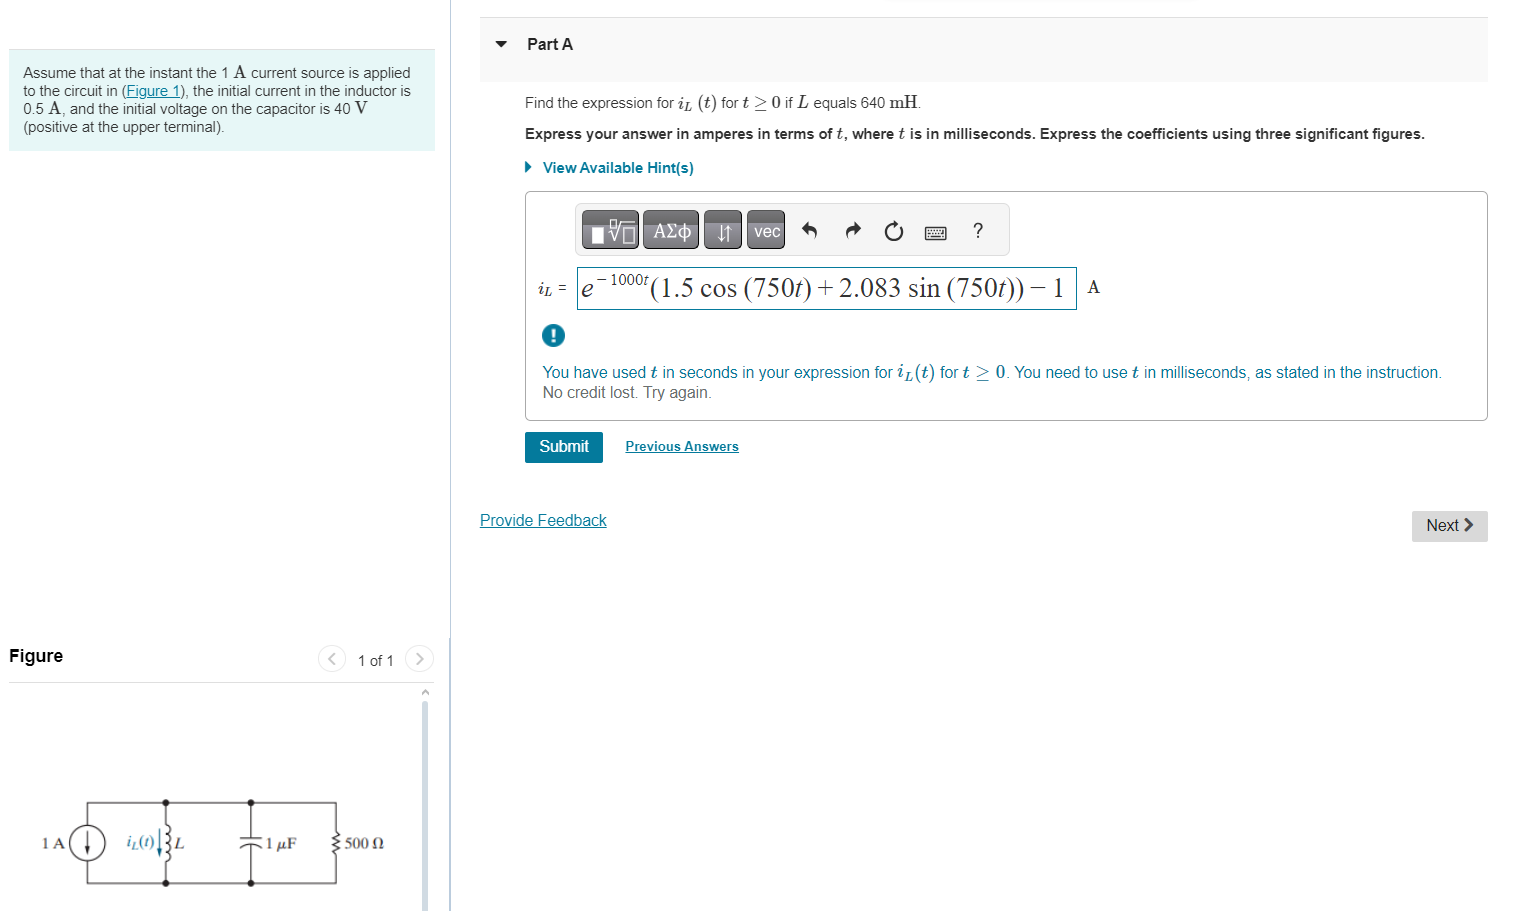Image resolution: width=1517 pixels, height=911 pixels.
Task: Click the question mark help icon
Action: (977, 230)
